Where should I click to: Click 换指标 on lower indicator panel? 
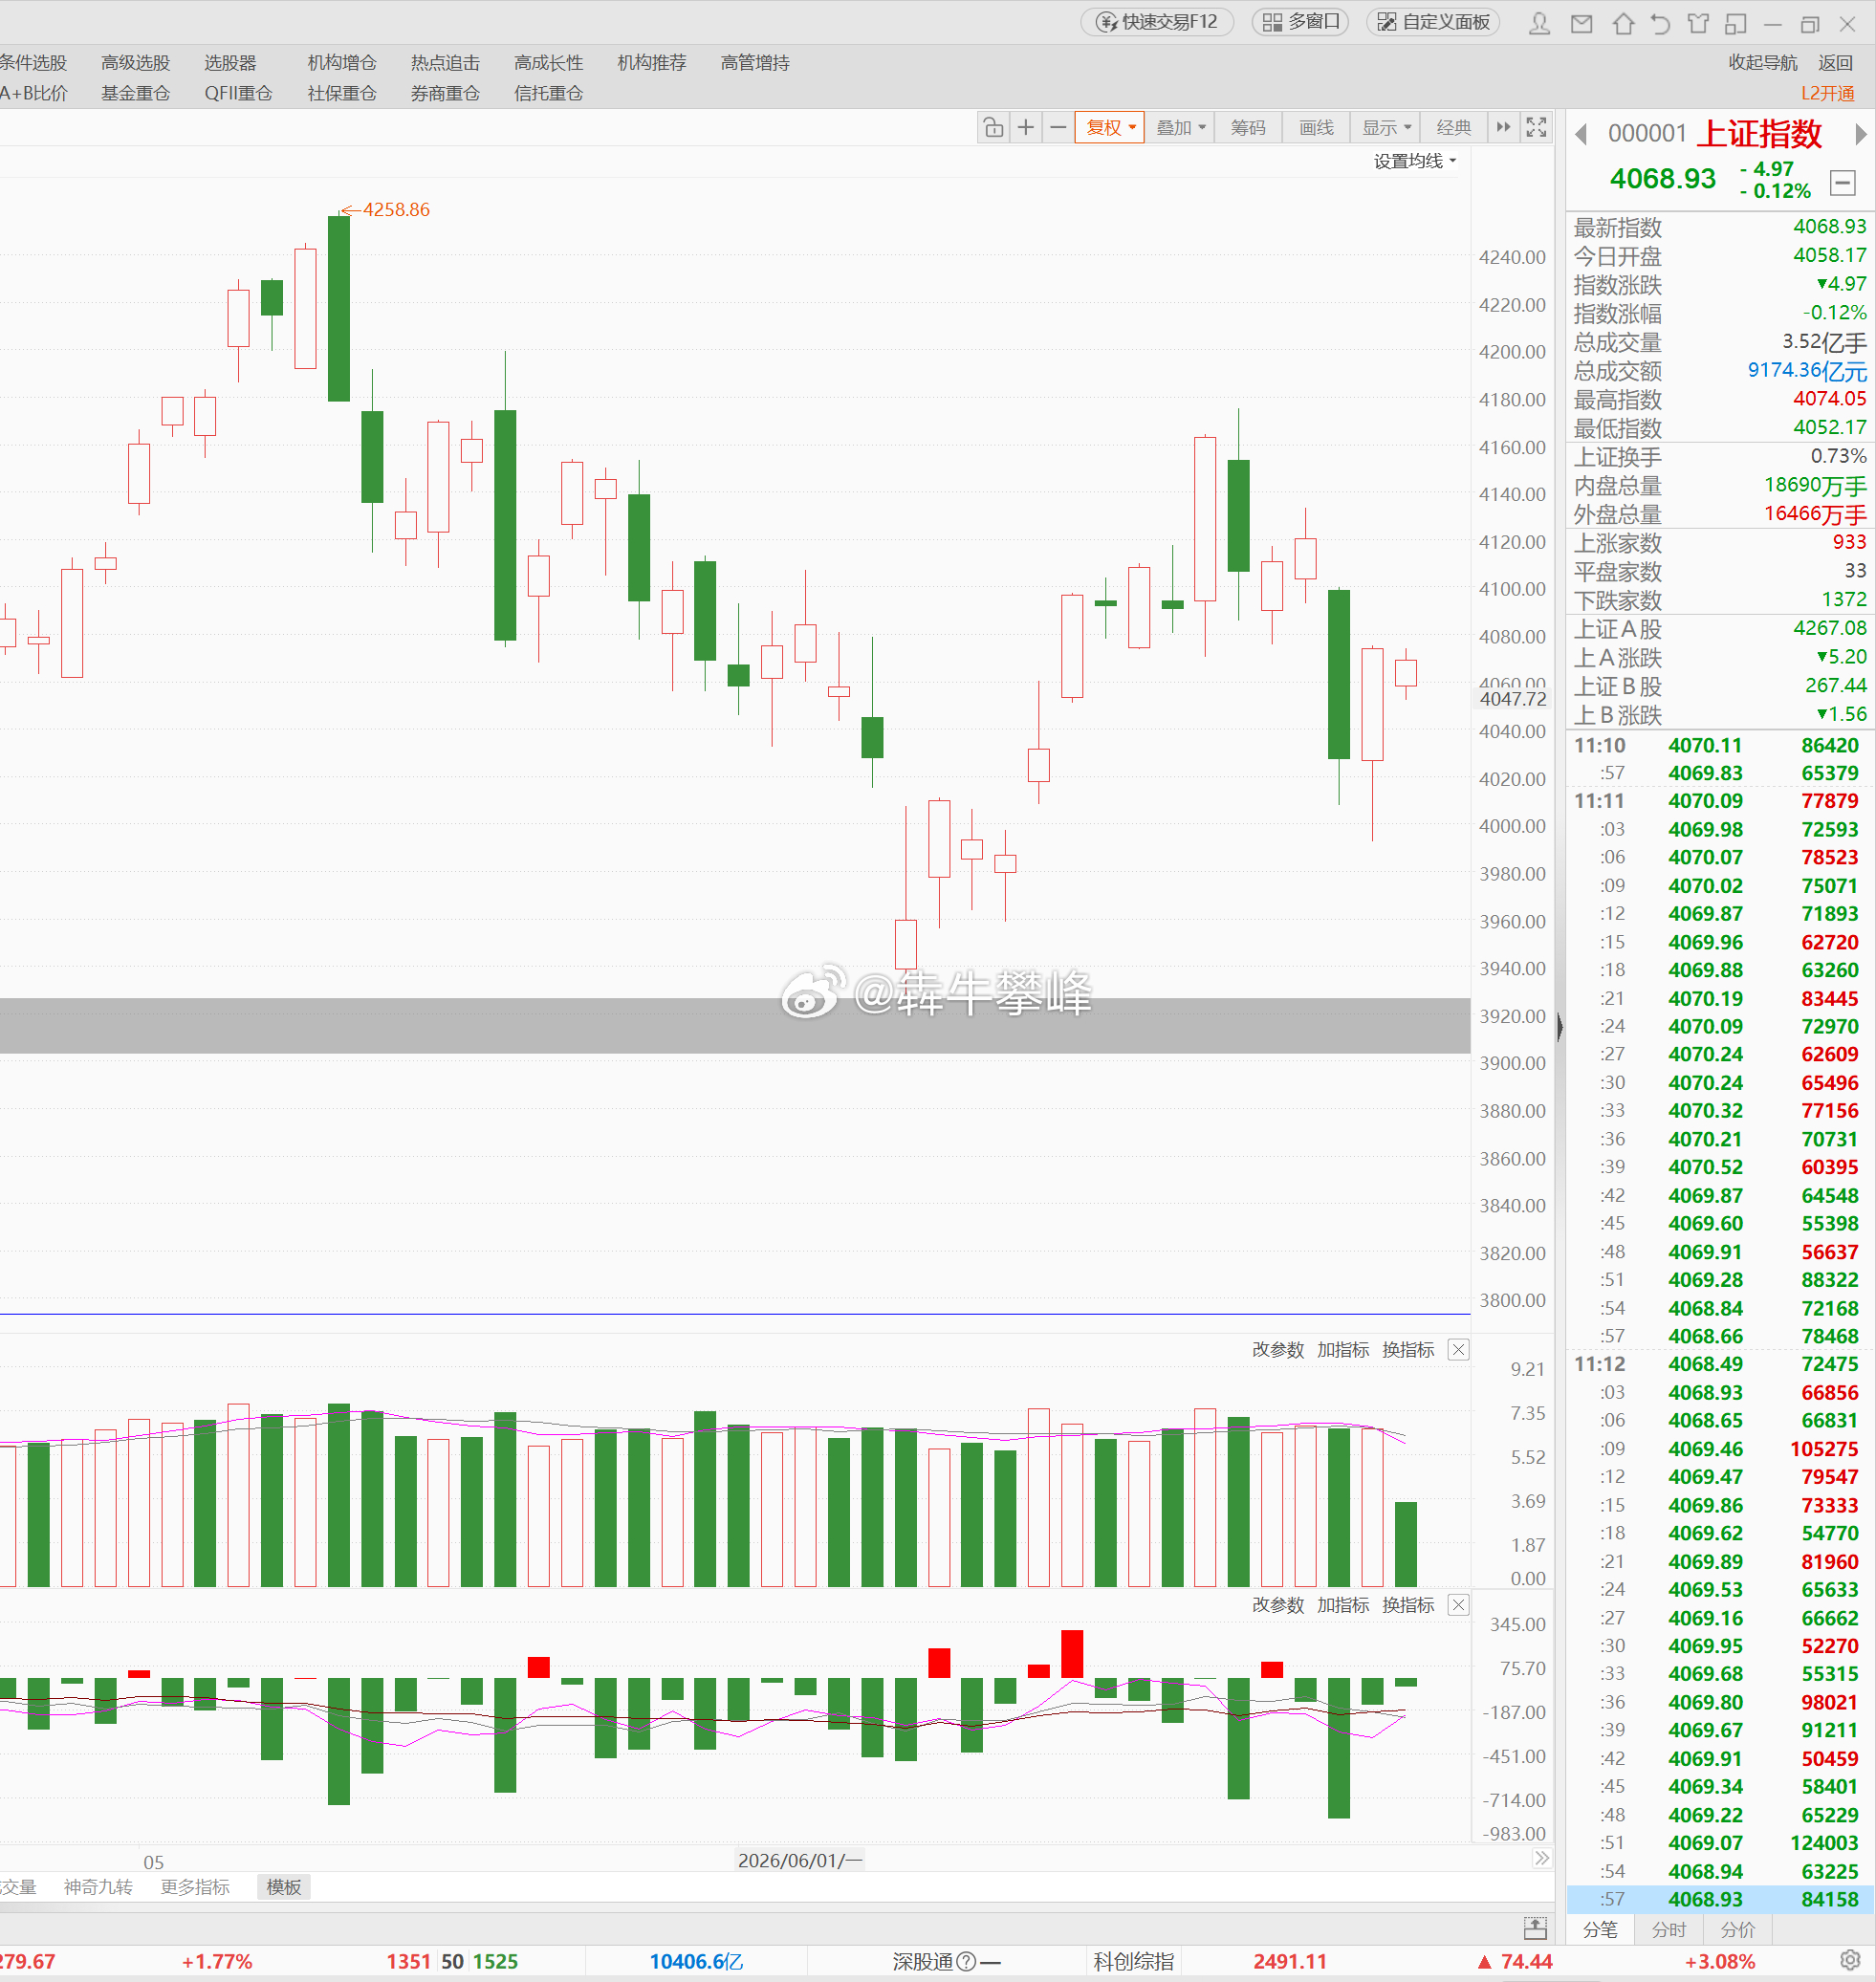pyautogui.click(x=1408, y=1605)
